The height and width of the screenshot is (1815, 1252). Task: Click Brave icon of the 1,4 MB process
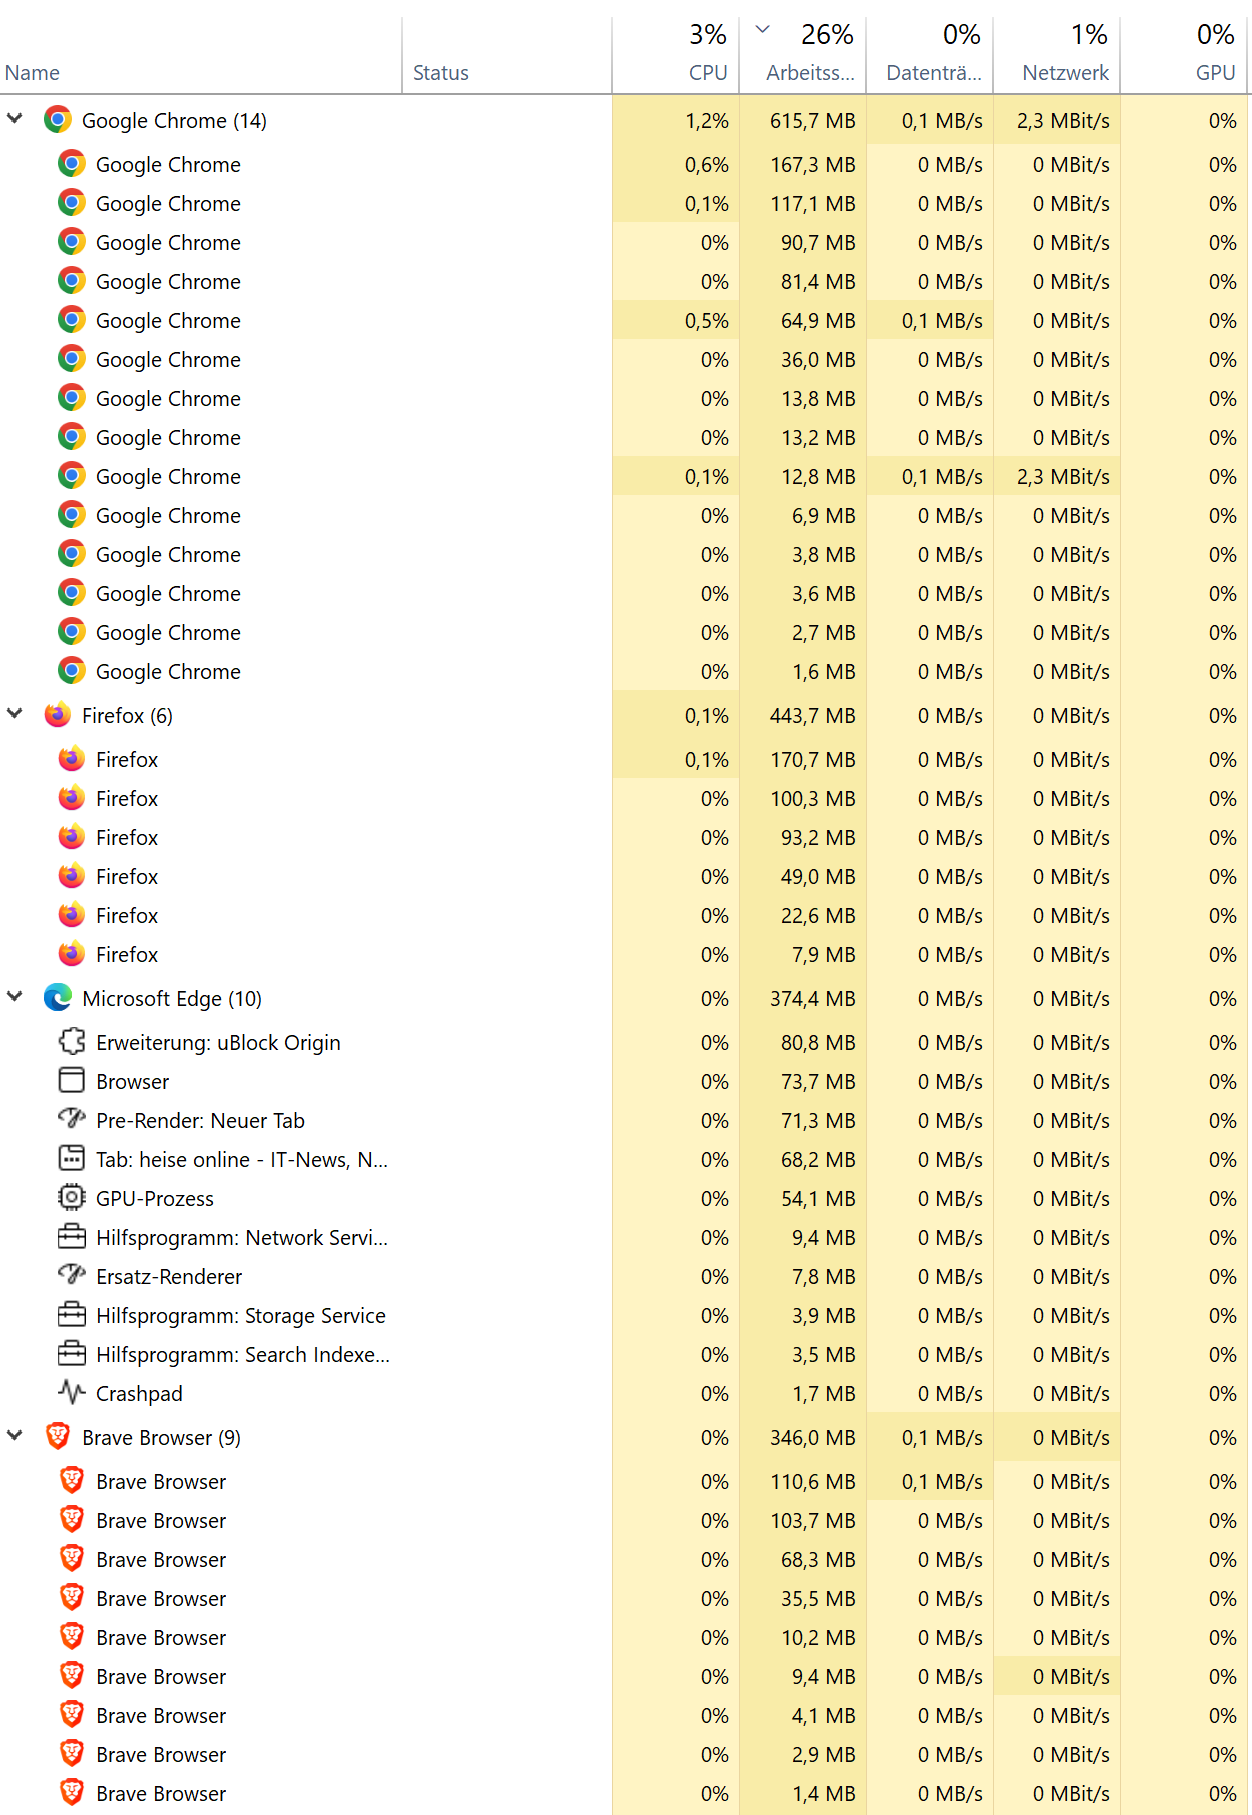(x=72, y=1793)
